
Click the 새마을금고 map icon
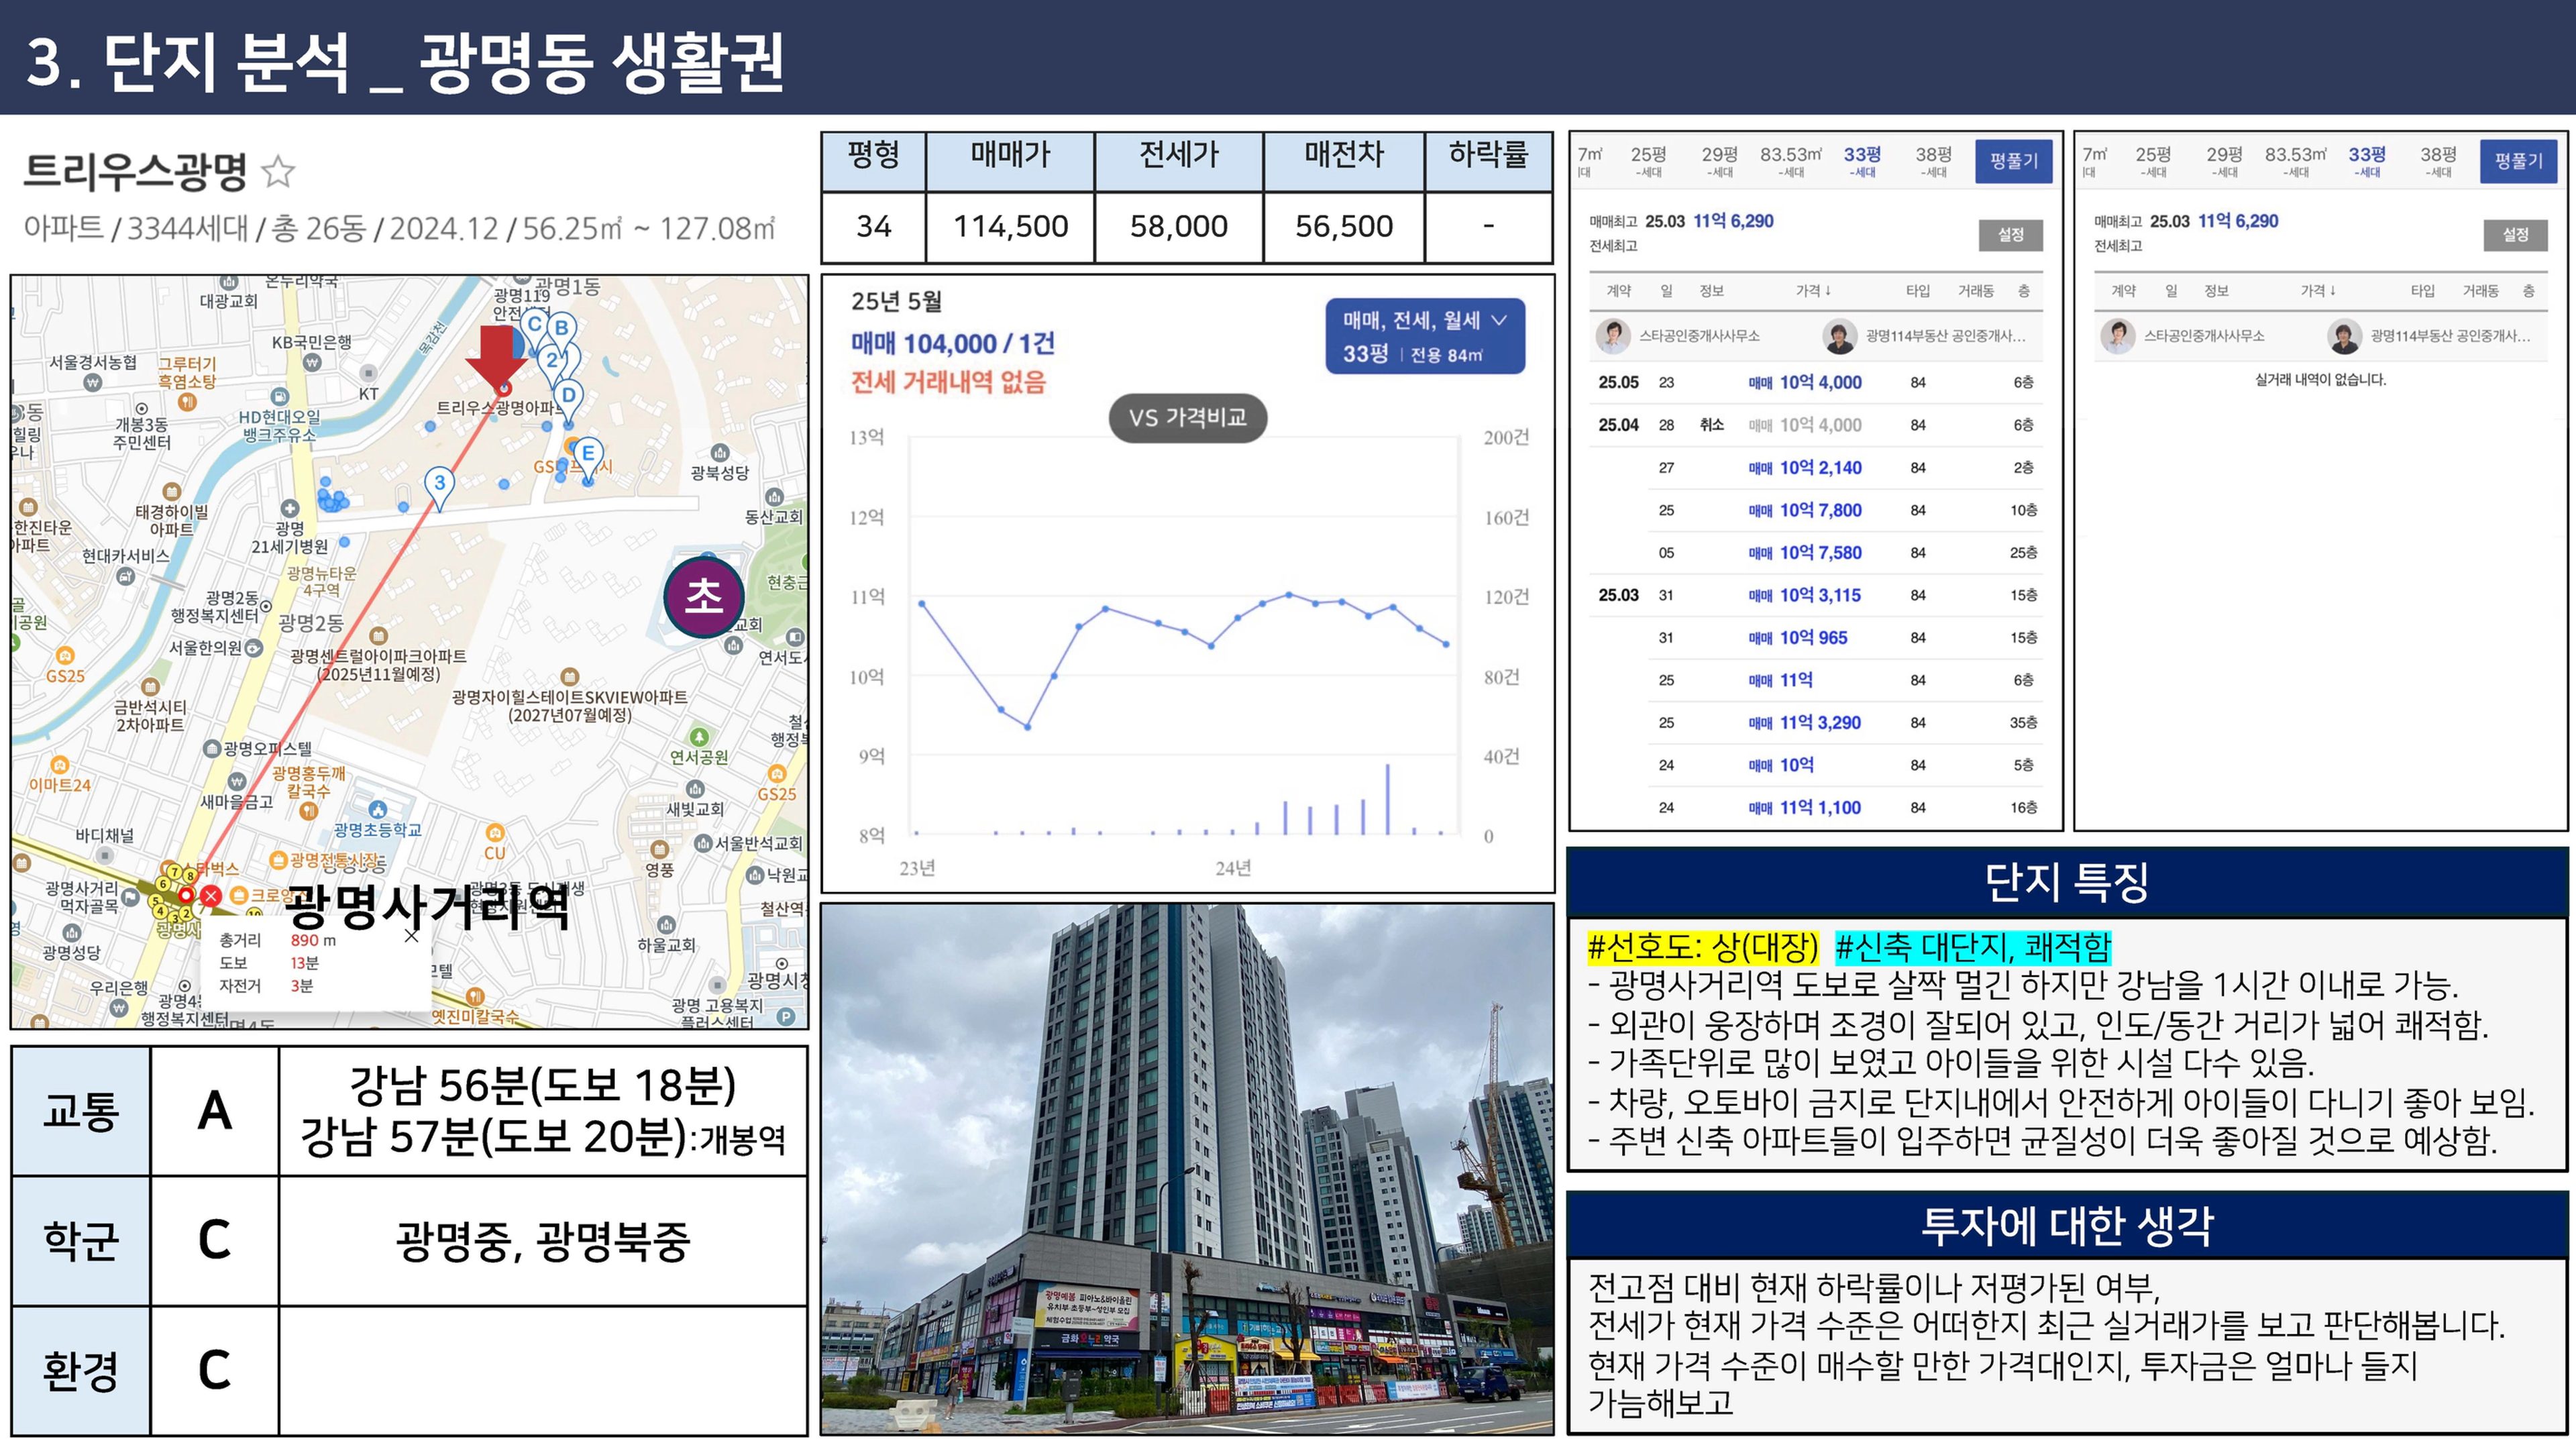pyautogui.click(x=237, y=781)
